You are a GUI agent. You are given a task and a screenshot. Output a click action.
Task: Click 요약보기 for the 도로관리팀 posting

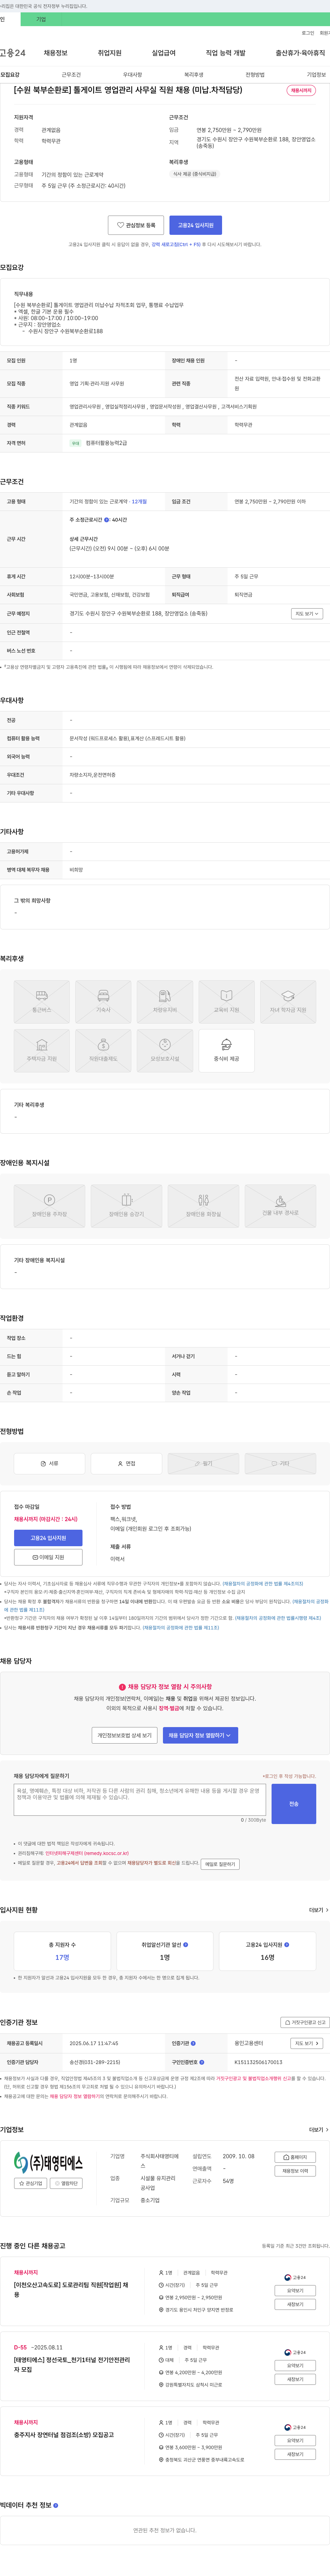[x=295, y=2290]
